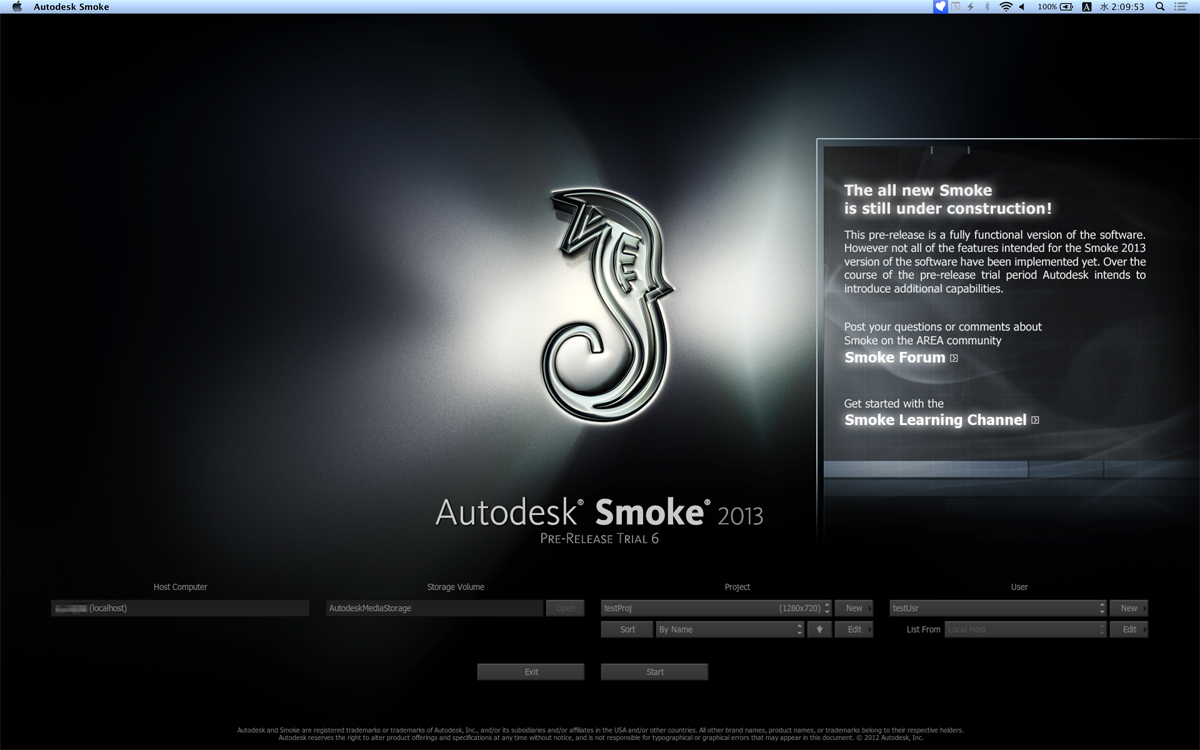This screenshot has height=750, width=1200.
Task: Increase the project resolution with the stepper arrows
Action: [827, 604]
